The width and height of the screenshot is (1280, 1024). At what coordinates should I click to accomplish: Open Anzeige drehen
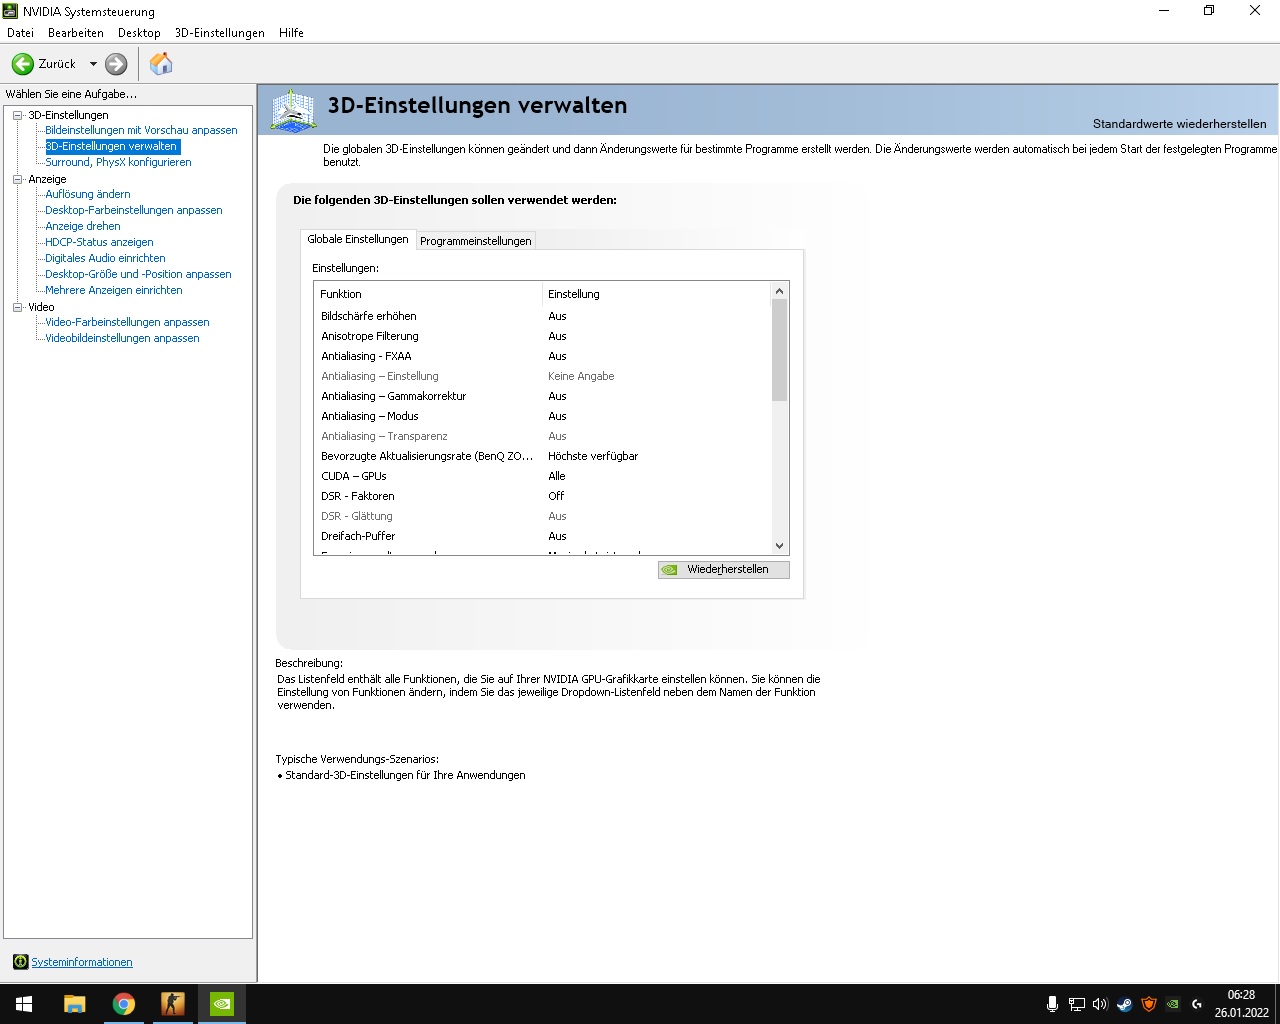pos(82,226)
